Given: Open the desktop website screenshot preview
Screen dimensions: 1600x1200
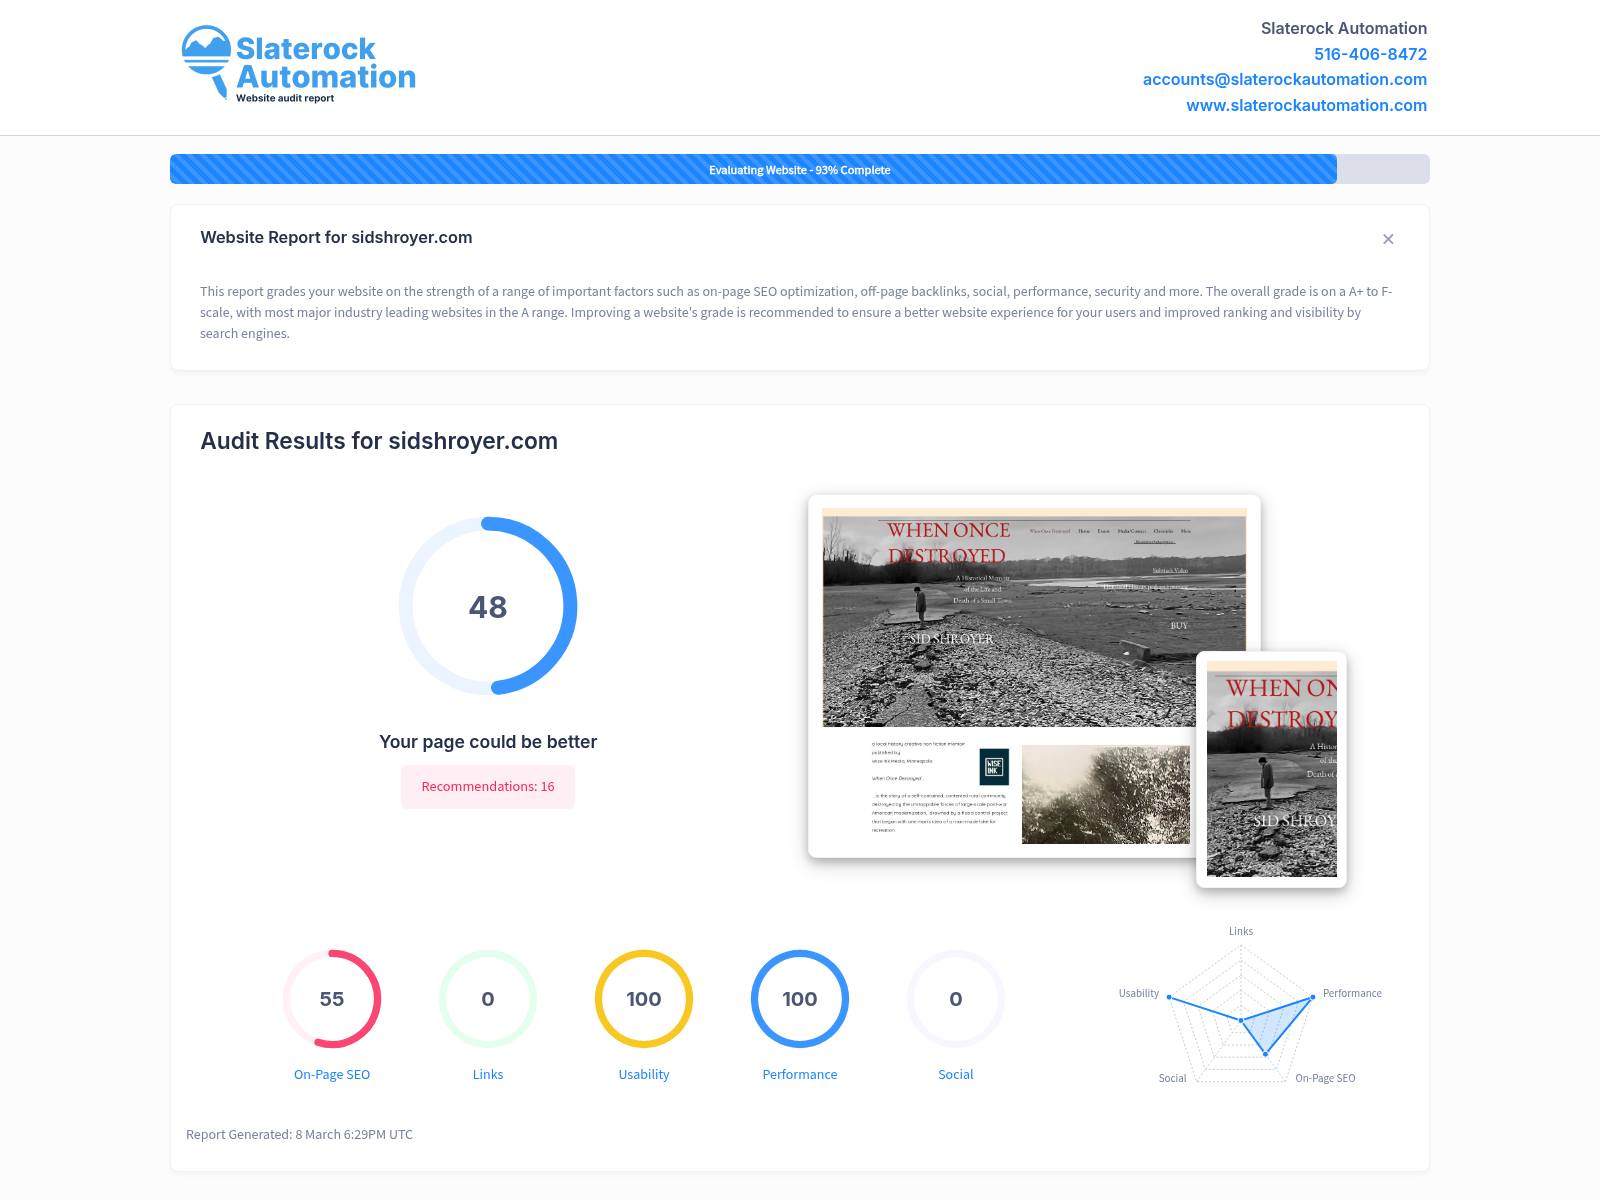Looking at the screenshot, I should pyautogui.click(x=1034, y=676).
